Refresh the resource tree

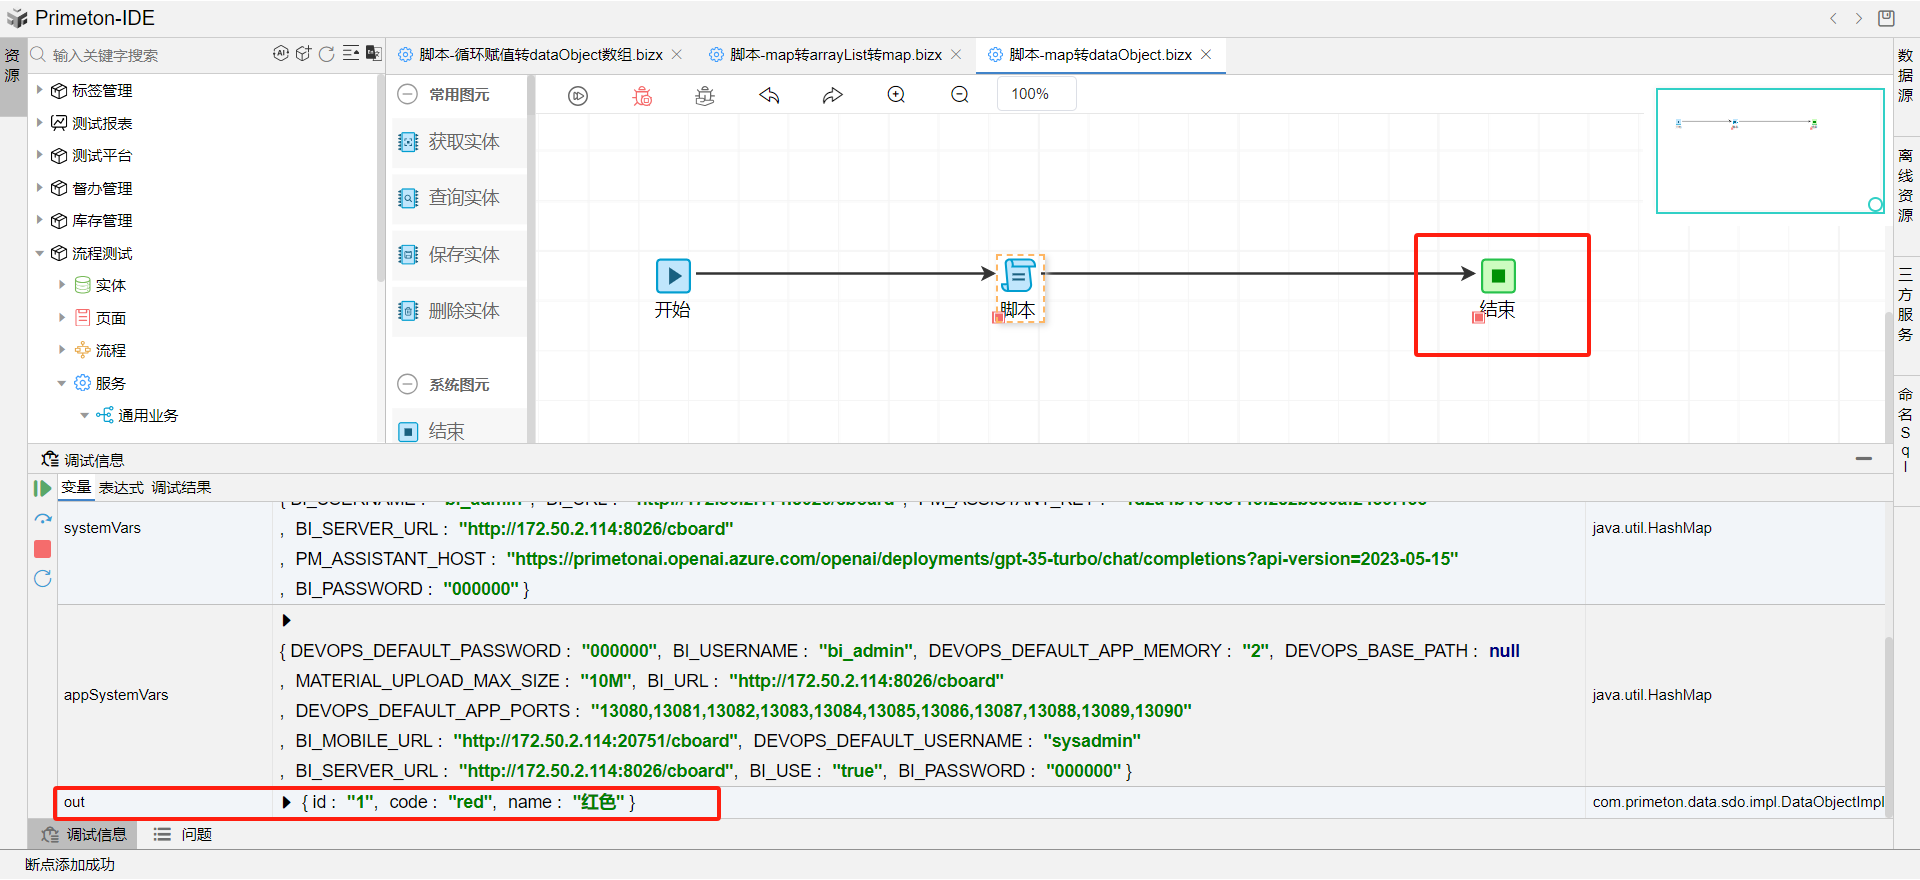[326, 54]
